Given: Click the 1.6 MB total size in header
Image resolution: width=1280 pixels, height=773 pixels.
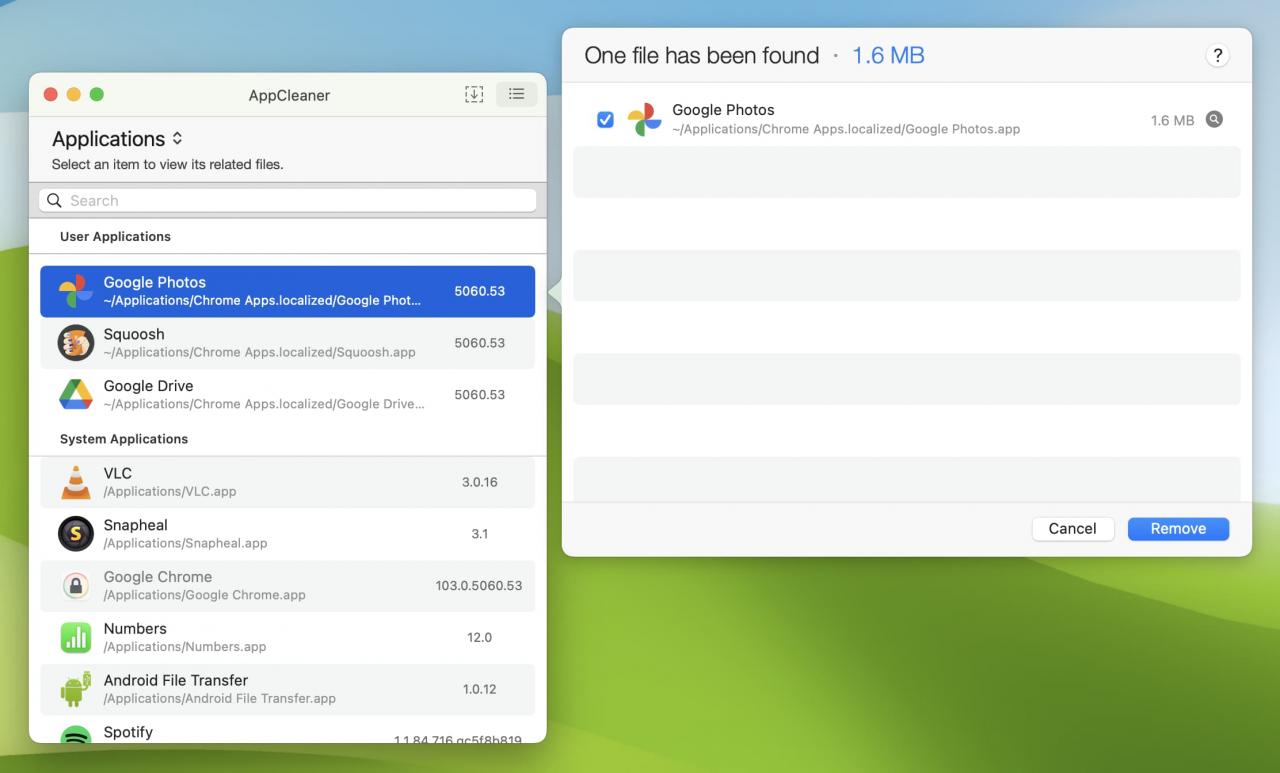Looking at the screenshot, I should (x=888, y=56).
